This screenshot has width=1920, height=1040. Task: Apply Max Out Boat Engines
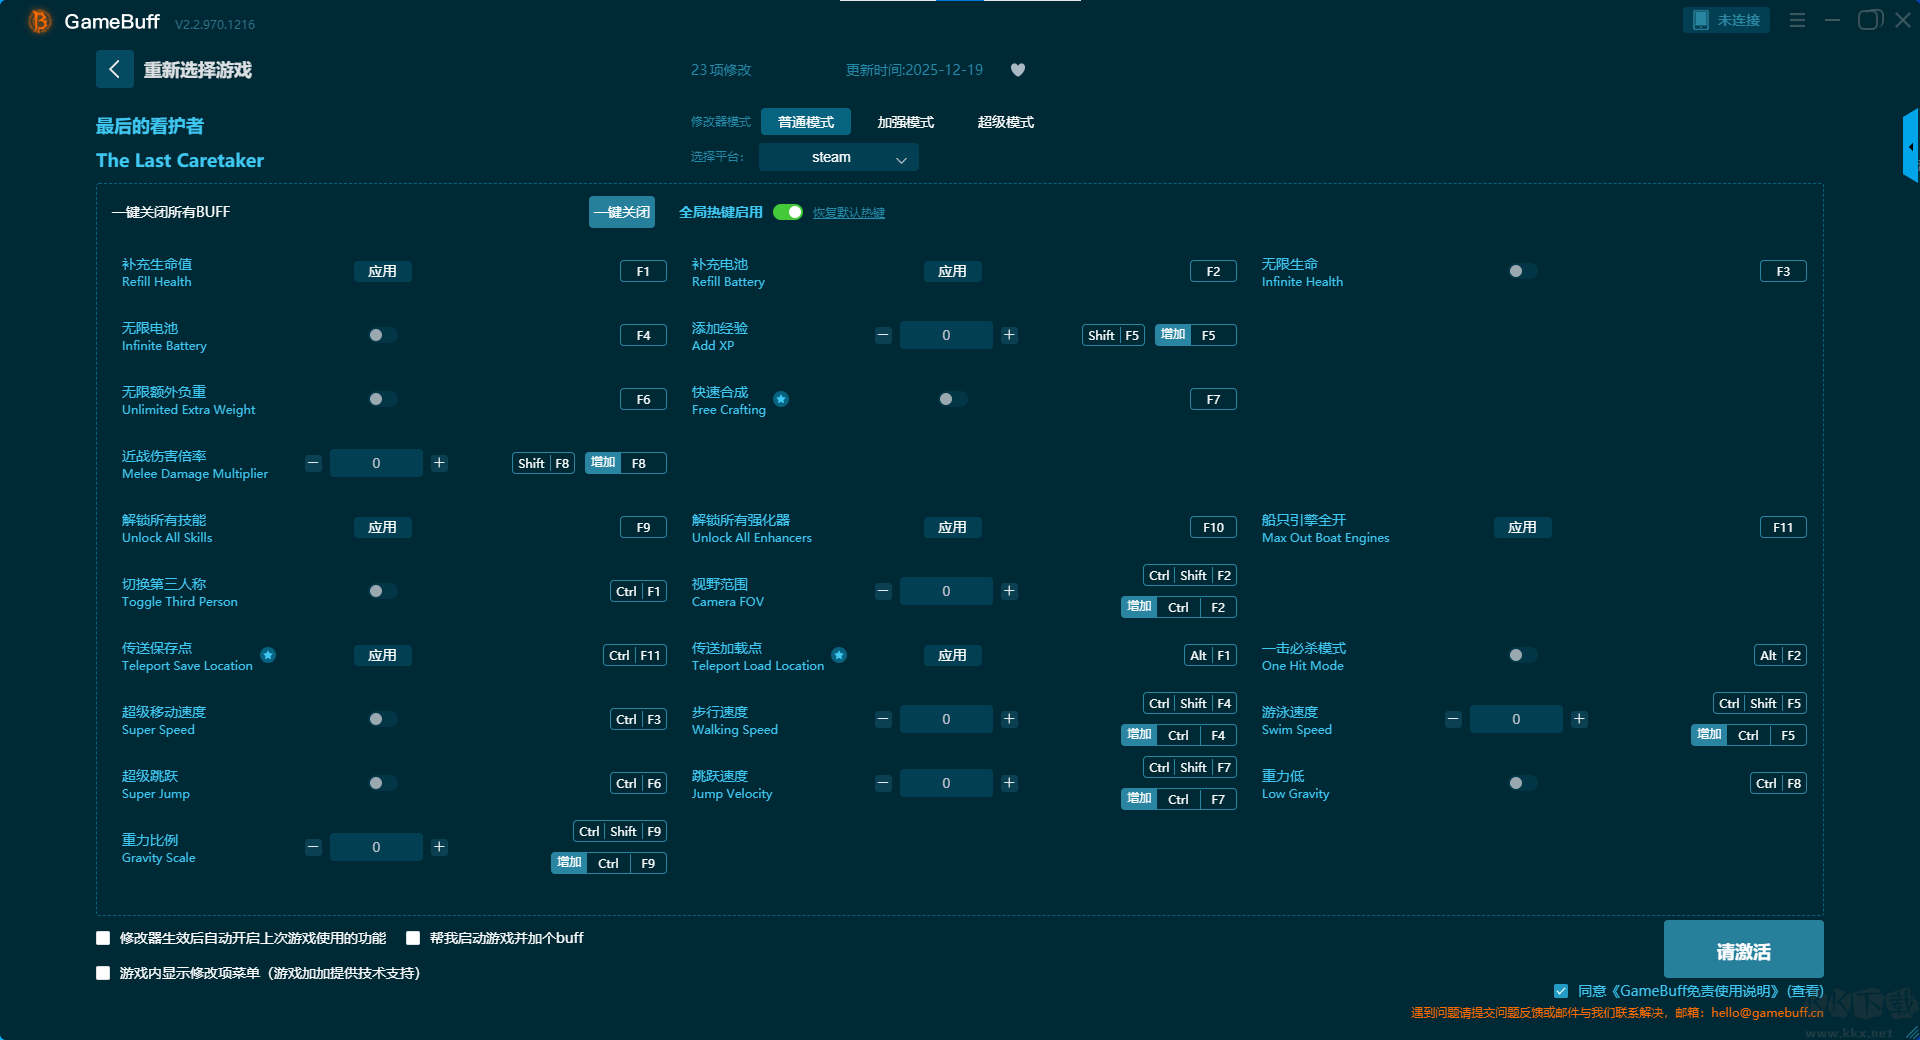click(1522, 527)
